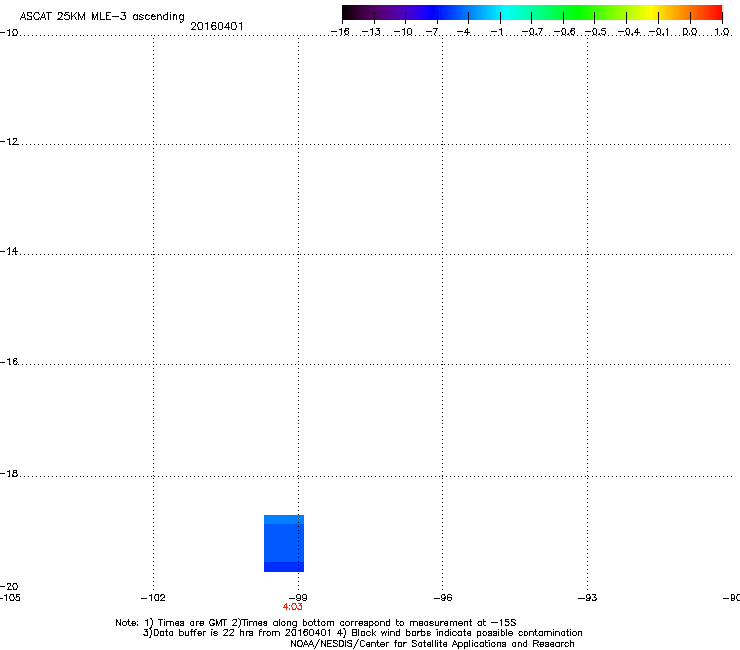The height and width of the screenshot is (650, 740).
Task: Click the latitude axis label '-18'
Action: [x=9, y=473]
